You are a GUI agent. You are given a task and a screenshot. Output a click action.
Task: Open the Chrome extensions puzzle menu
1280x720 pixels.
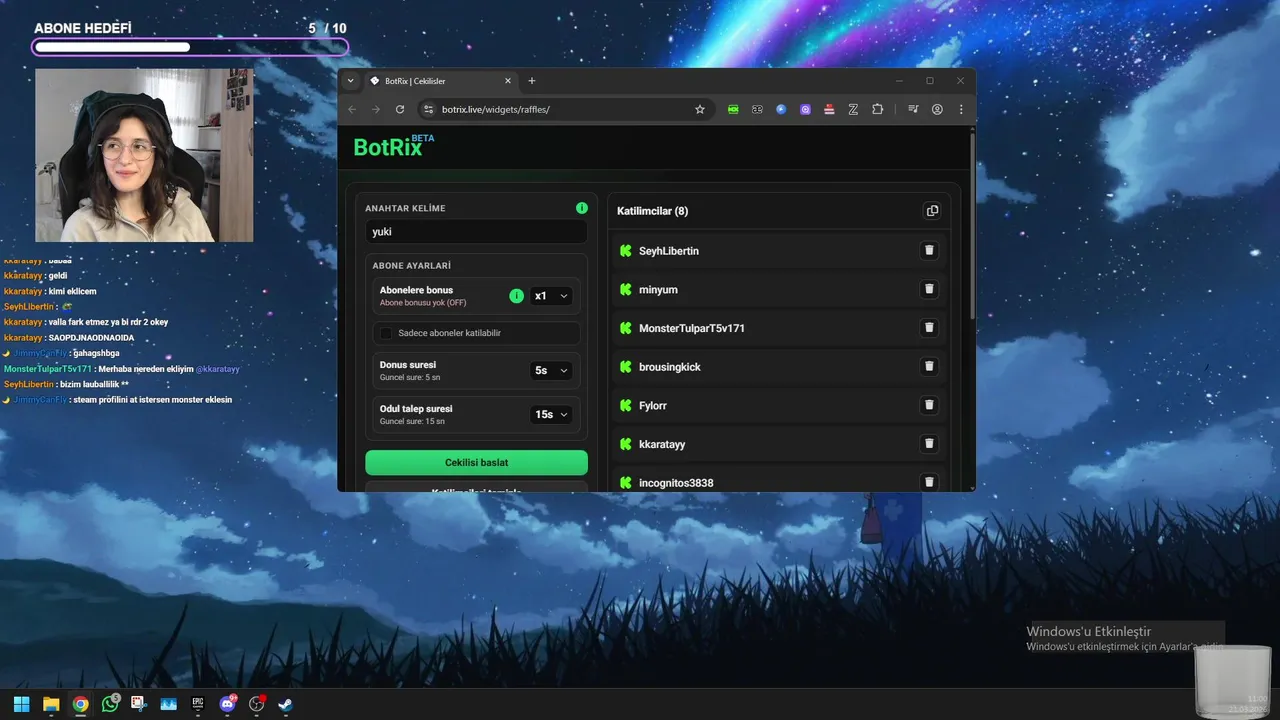[x=877, y=109]
